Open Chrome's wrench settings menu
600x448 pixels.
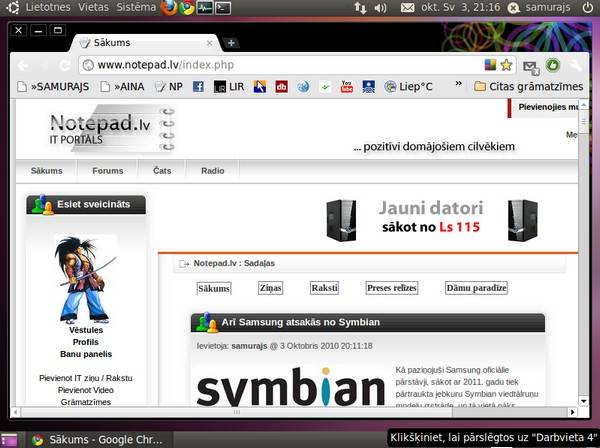pos(575,66)
